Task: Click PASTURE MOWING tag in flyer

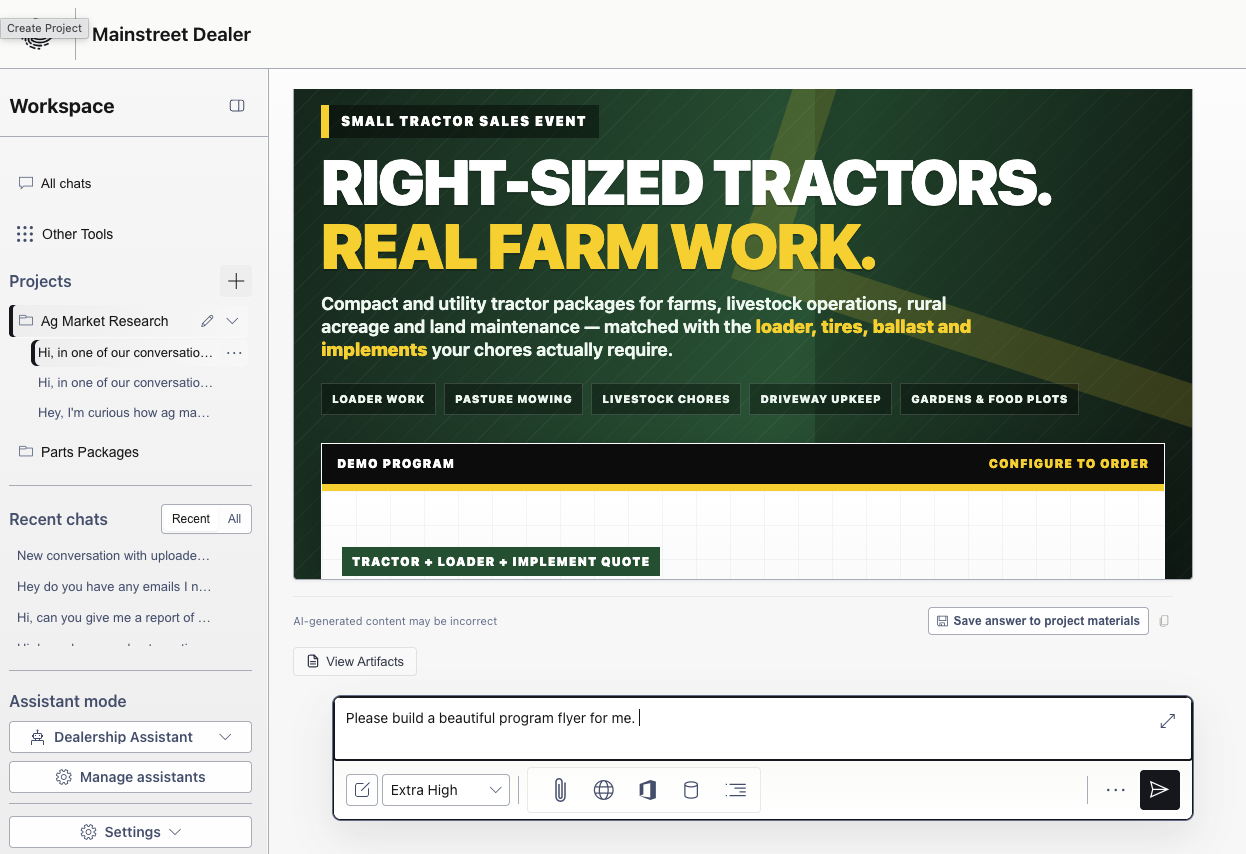Action: pos(513,399)
